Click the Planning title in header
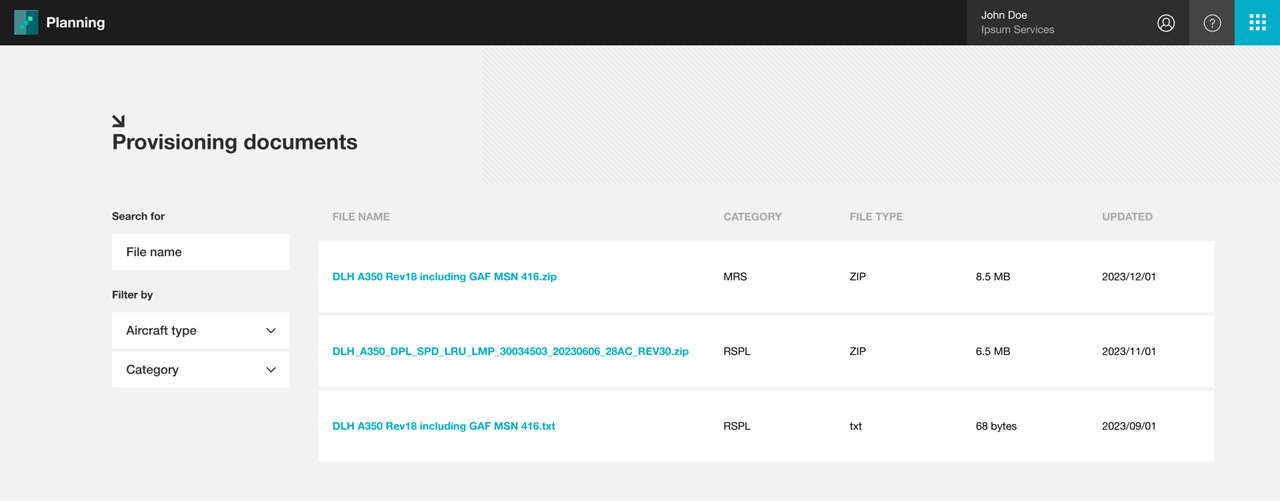The width and height of the screenshot is (1280, 501). click(x=75, y=22)
